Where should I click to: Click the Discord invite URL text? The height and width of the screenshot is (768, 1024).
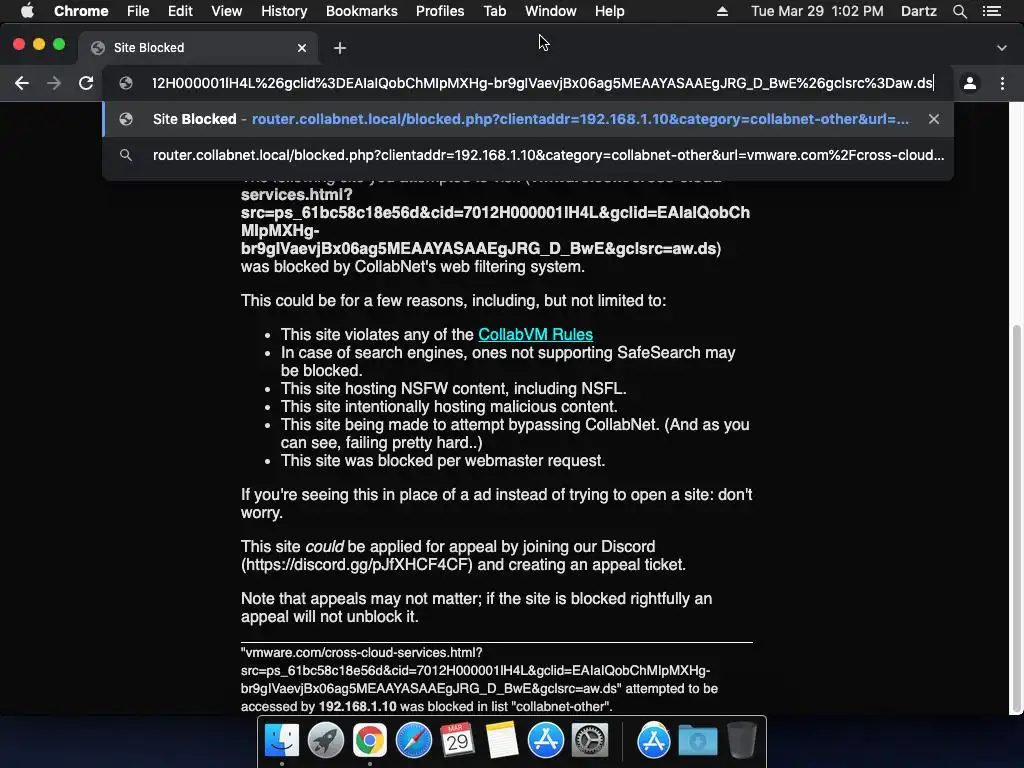coord(357,564)
